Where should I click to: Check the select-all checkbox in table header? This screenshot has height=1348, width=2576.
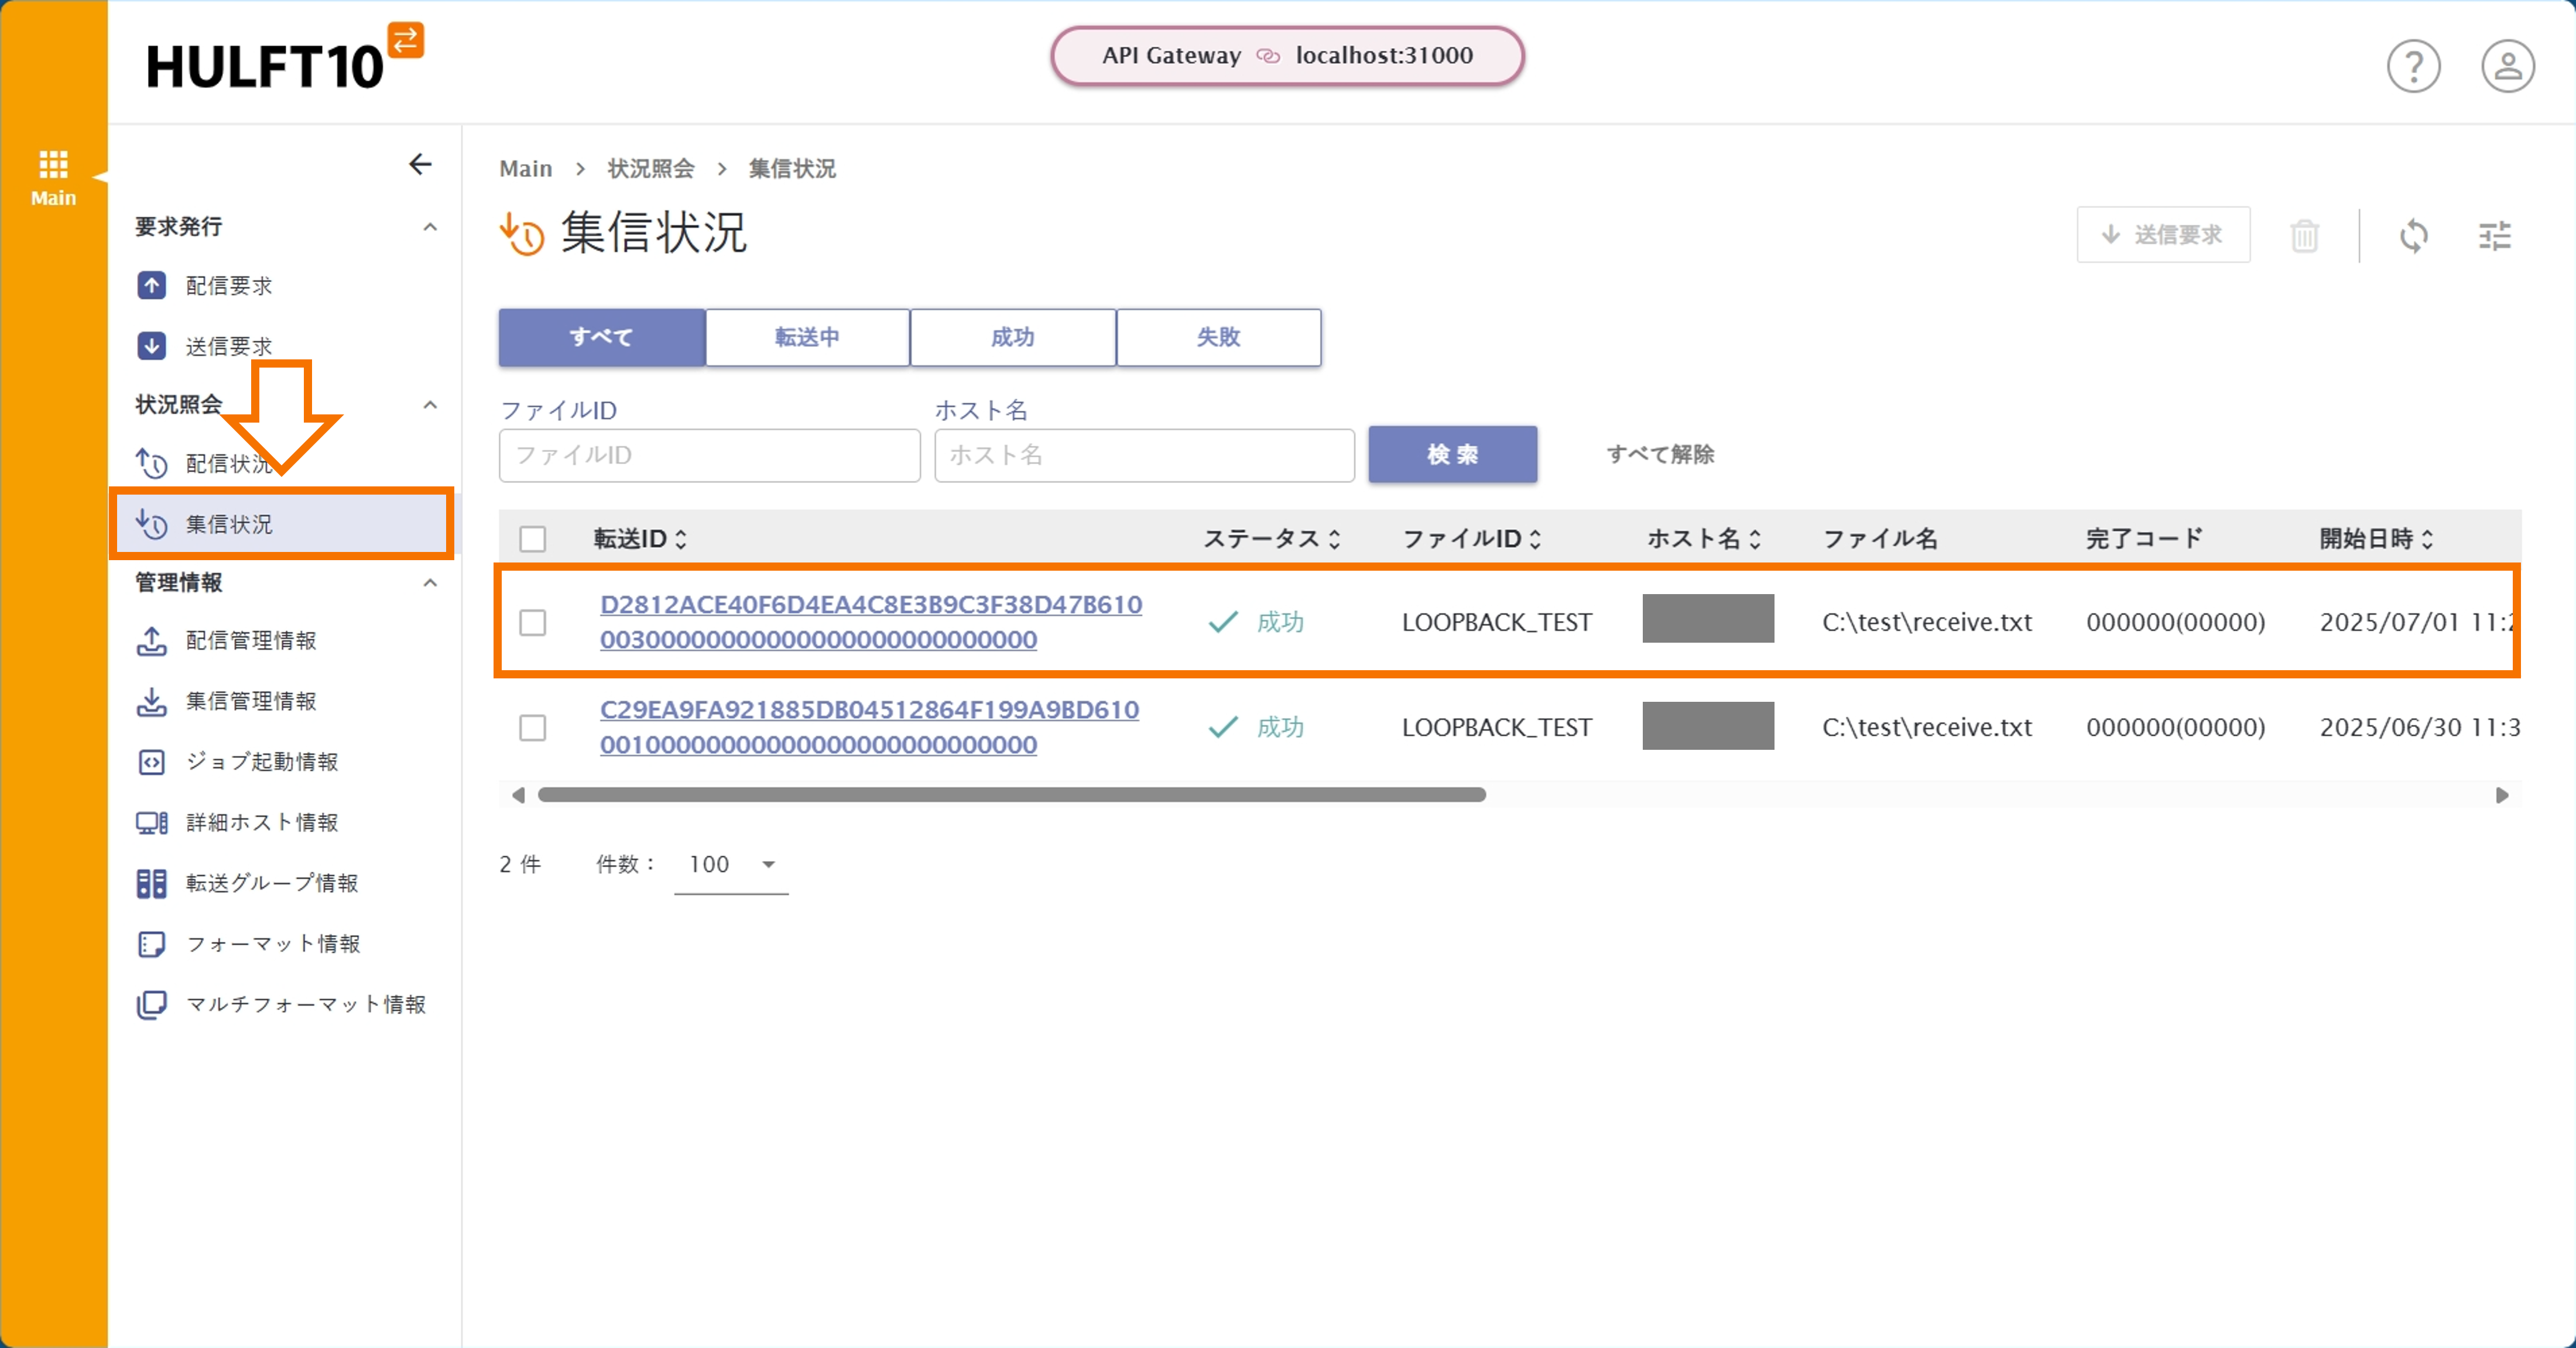[x=533, y=539]
